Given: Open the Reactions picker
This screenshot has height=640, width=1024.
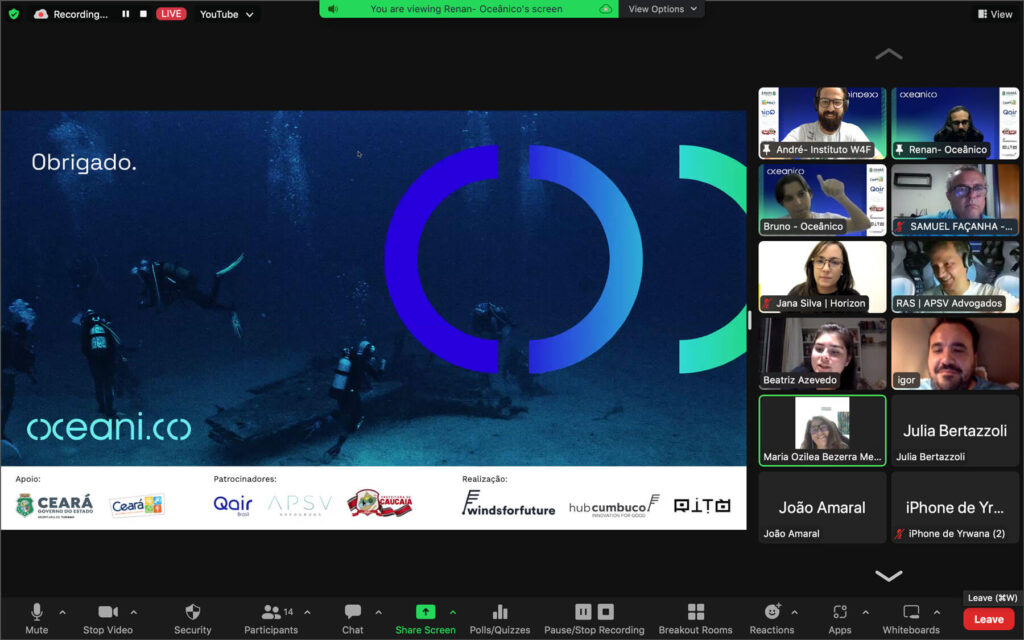Looking at the screenshot, I should pyautogui.click(x=772, y=617).
